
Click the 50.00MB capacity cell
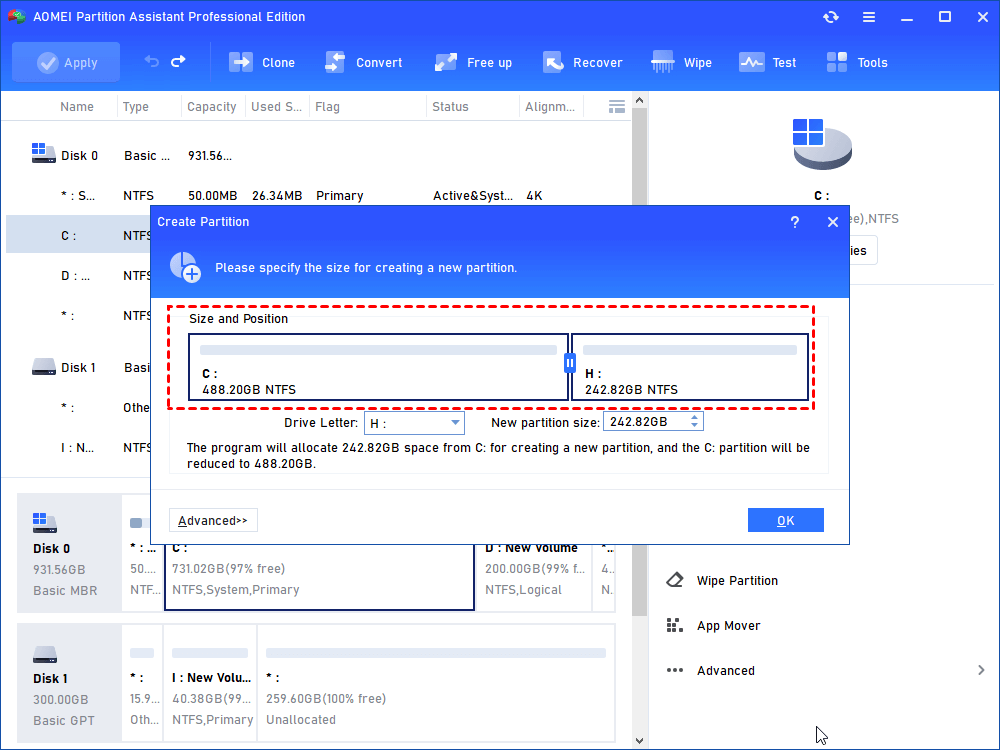click(x=212, y=196)
